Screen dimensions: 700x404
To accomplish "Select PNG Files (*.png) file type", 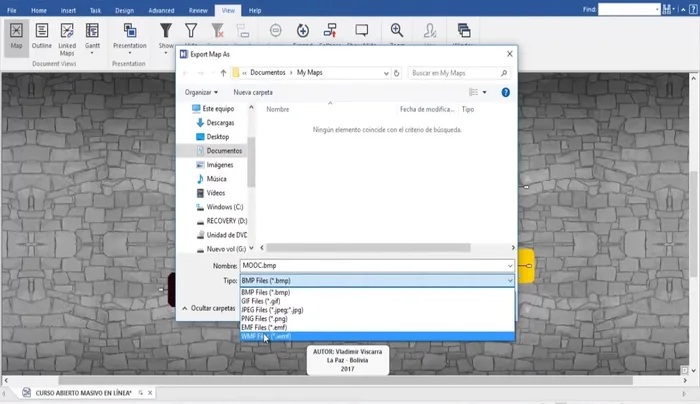I will [x=263, y=319].
